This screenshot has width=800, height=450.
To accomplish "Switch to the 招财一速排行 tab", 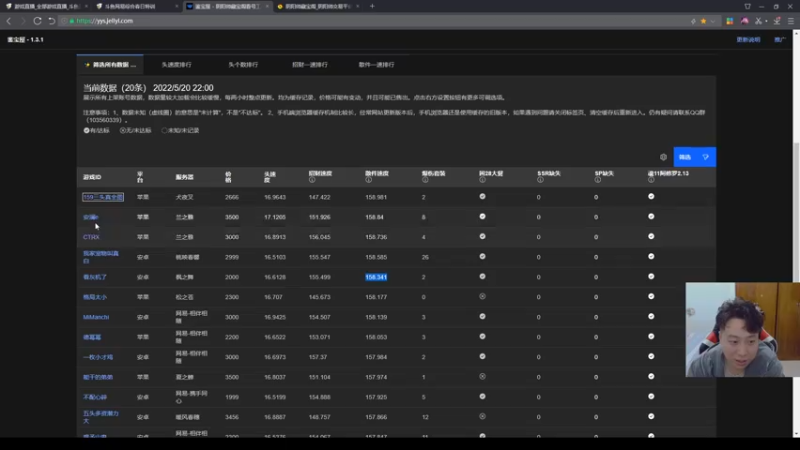I will pos(310,65).
